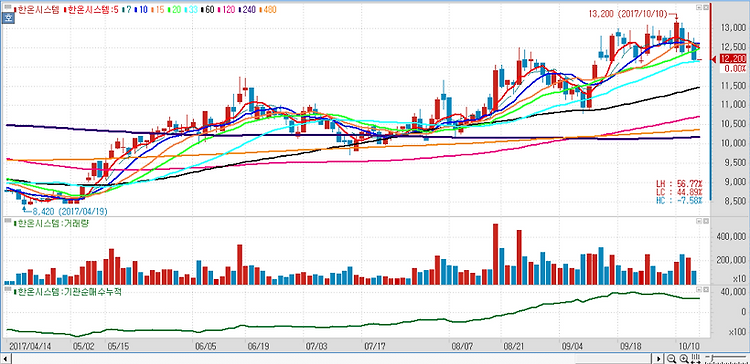Minimize the 기관순매수누적 pane
The height and width of the screenshot is (364, 750).
pyautogui.click(x=699, y=290)
